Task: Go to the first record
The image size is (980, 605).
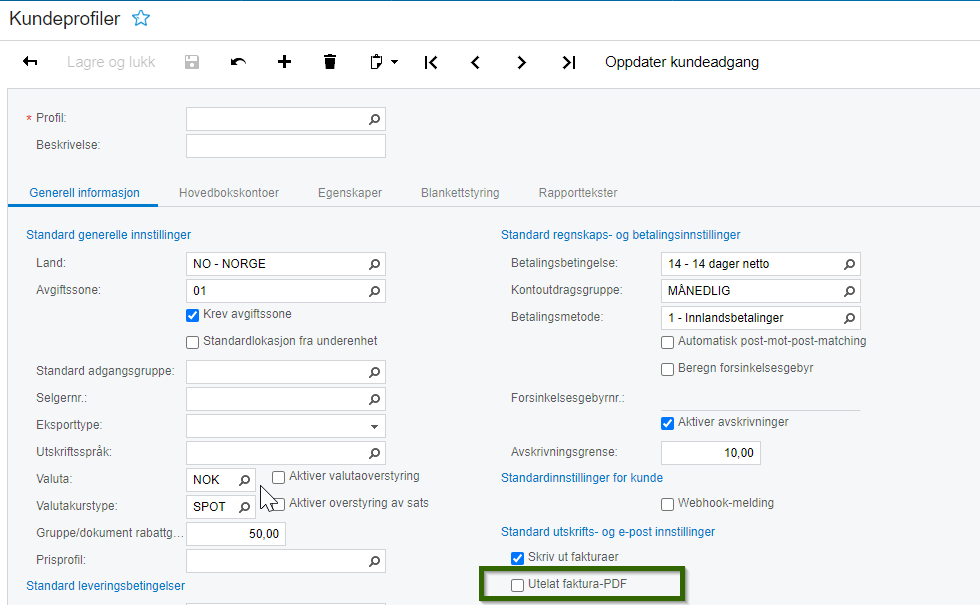Action: [430, 62]
